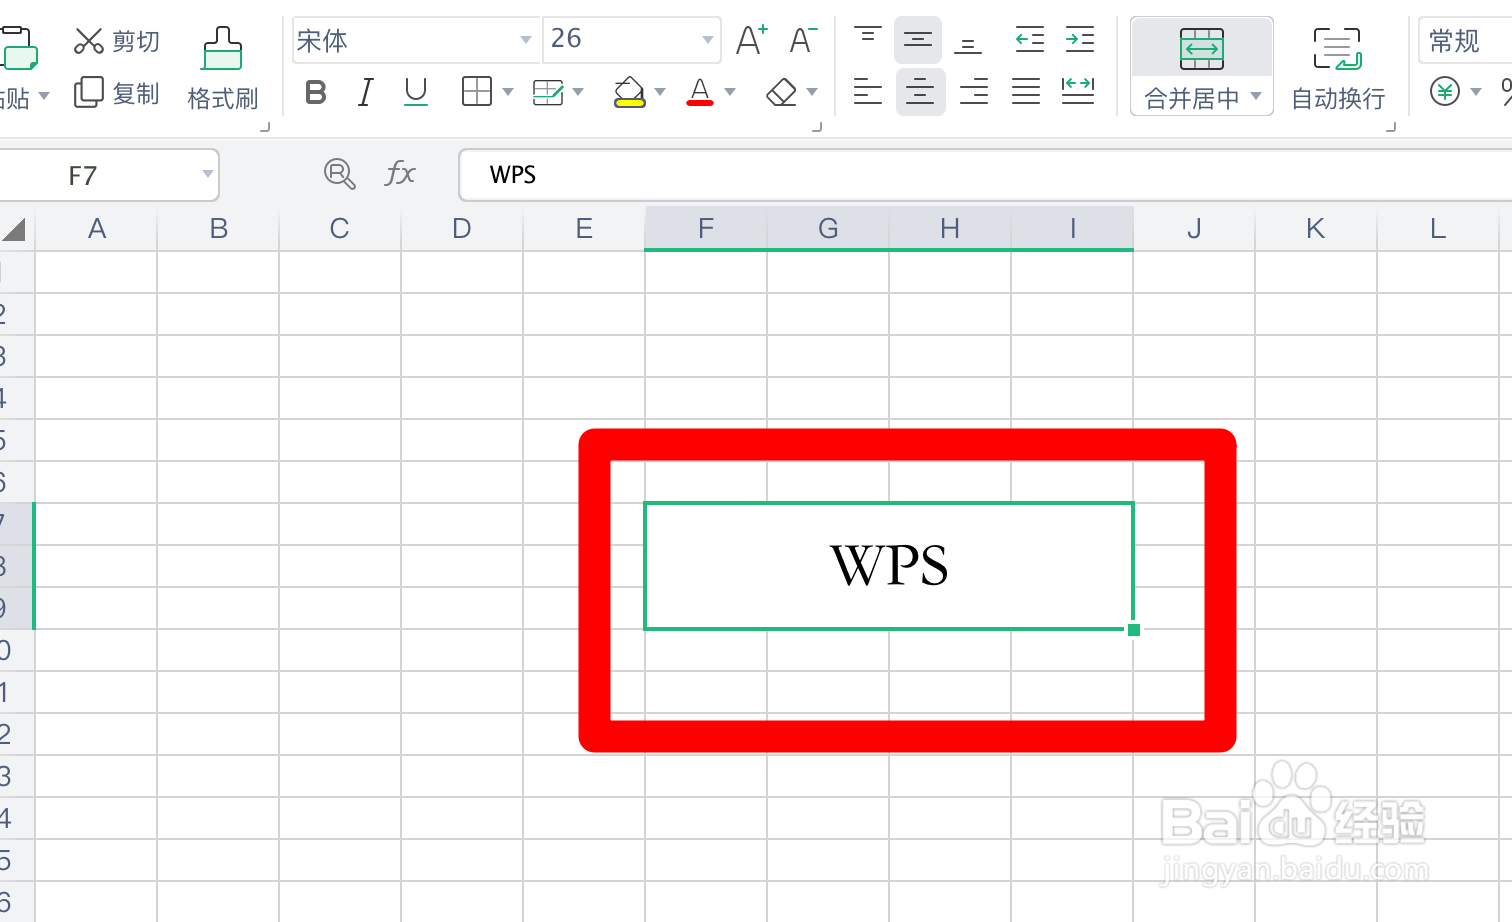Viewport: 1512px width, 922px height.
Task: Toggle italic formatting
Action: 366,92
